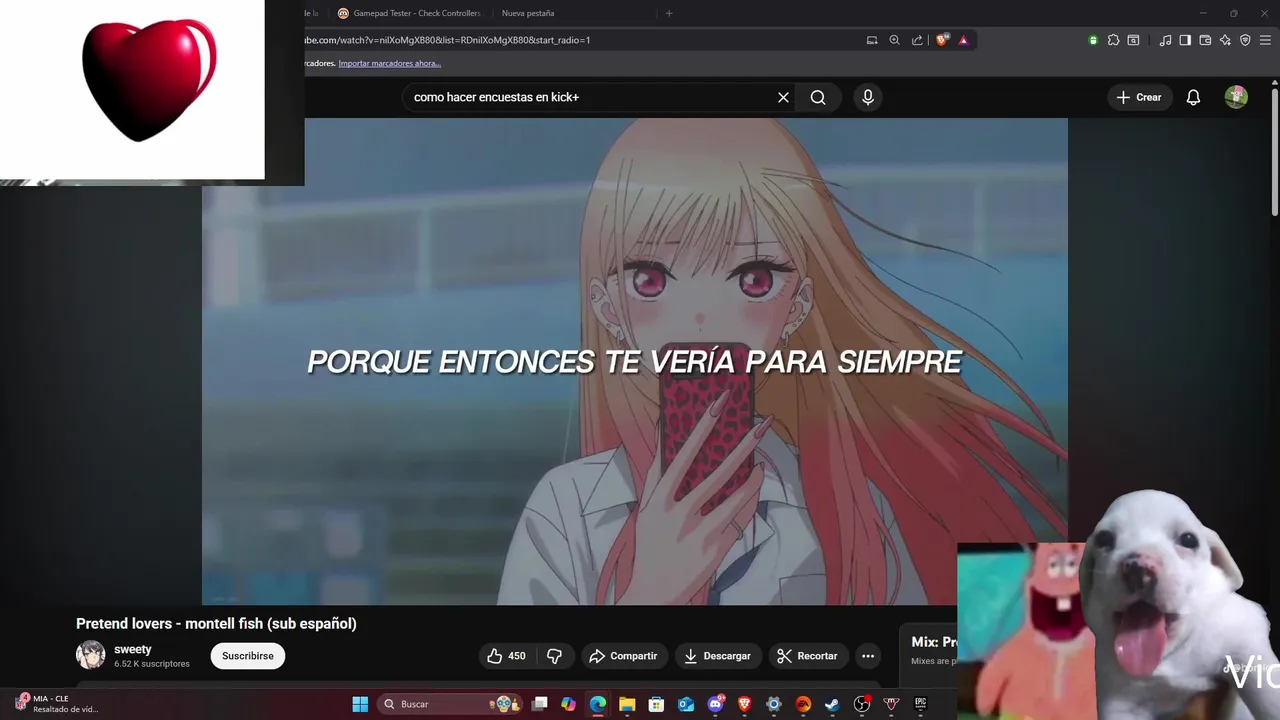This screenshot has width=1280, height=720.
Task: Clear the YouTube search query with X
Action: tap(783, 97)
